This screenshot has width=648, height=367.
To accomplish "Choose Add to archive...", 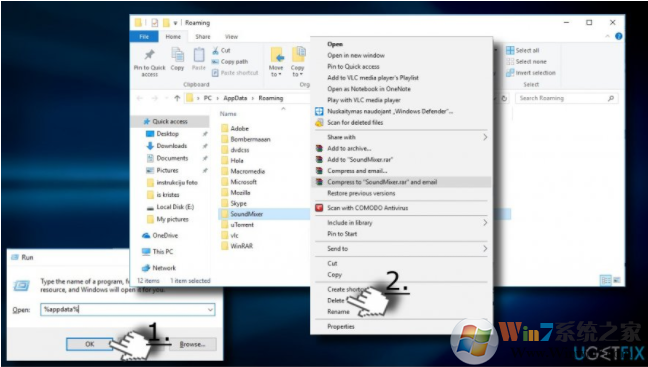I will pos(349,148).
